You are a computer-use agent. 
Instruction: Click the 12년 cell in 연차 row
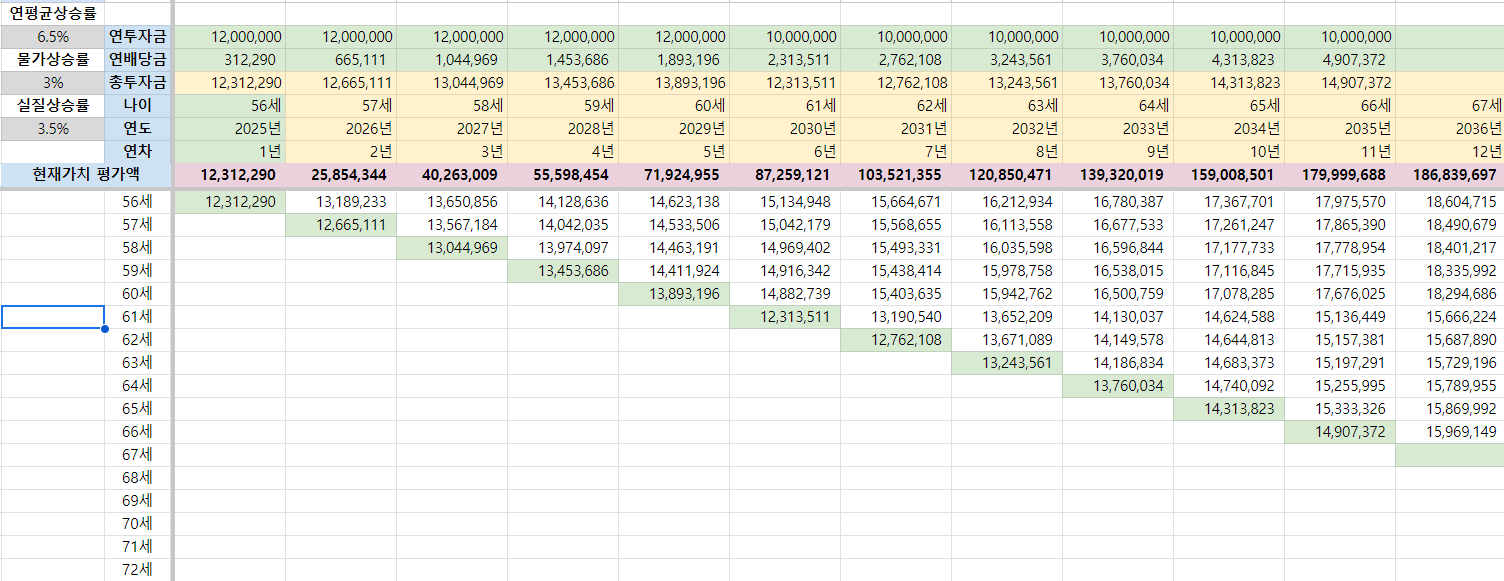[1448, 151]
